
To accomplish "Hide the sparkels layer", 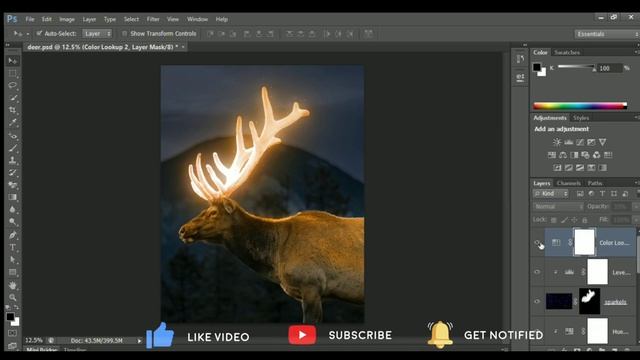I will [x=537, y=302].
